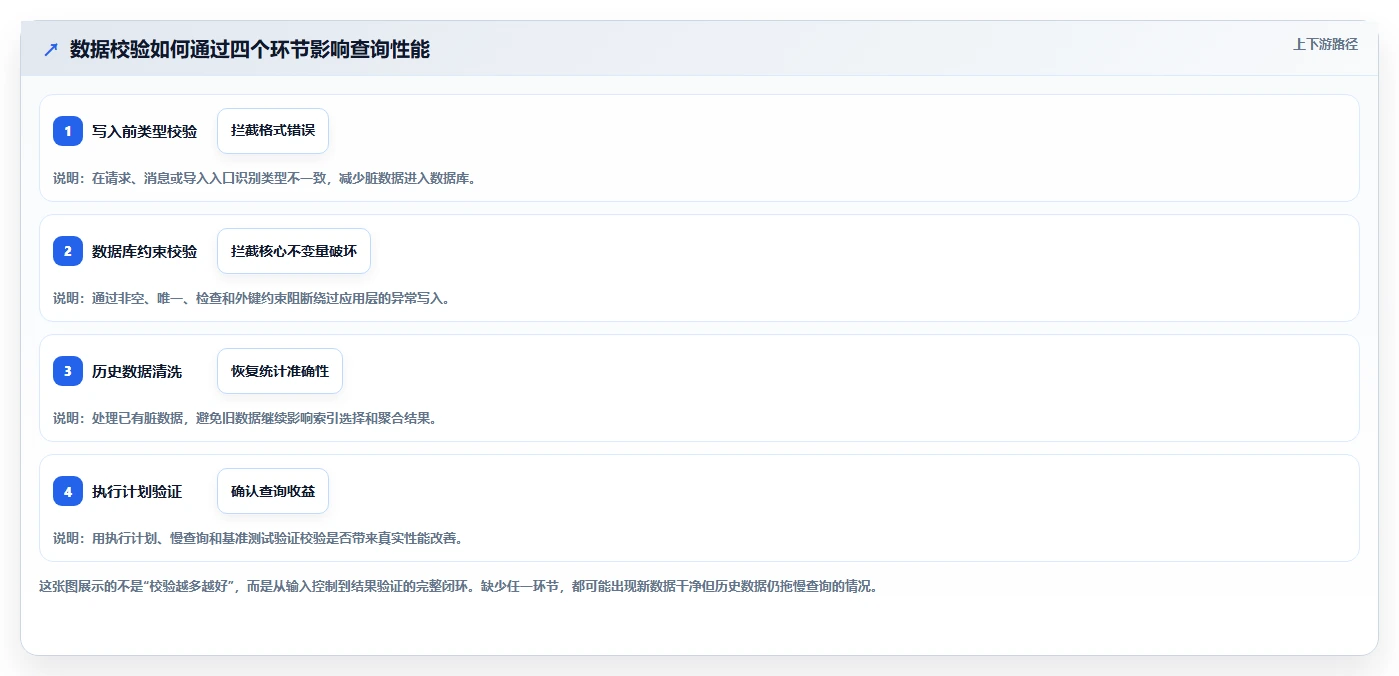The image size is (1399, 676).
Task: Select the 拦截核心不变量破坏 tag
Action: 294,251
